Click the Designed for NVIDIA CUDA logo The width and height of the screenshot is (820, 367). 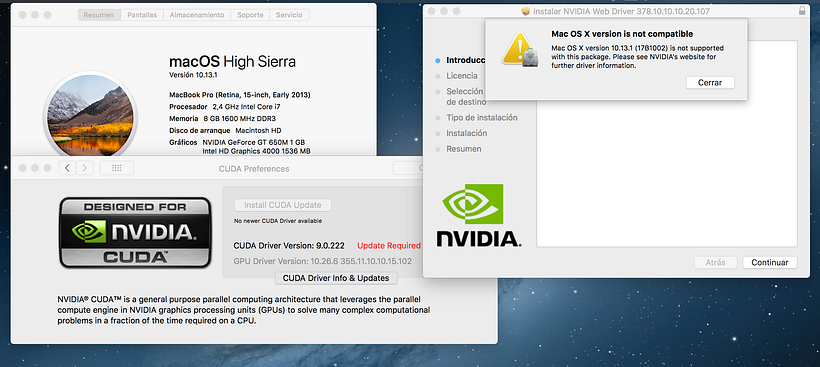click(x=135, y=232)
